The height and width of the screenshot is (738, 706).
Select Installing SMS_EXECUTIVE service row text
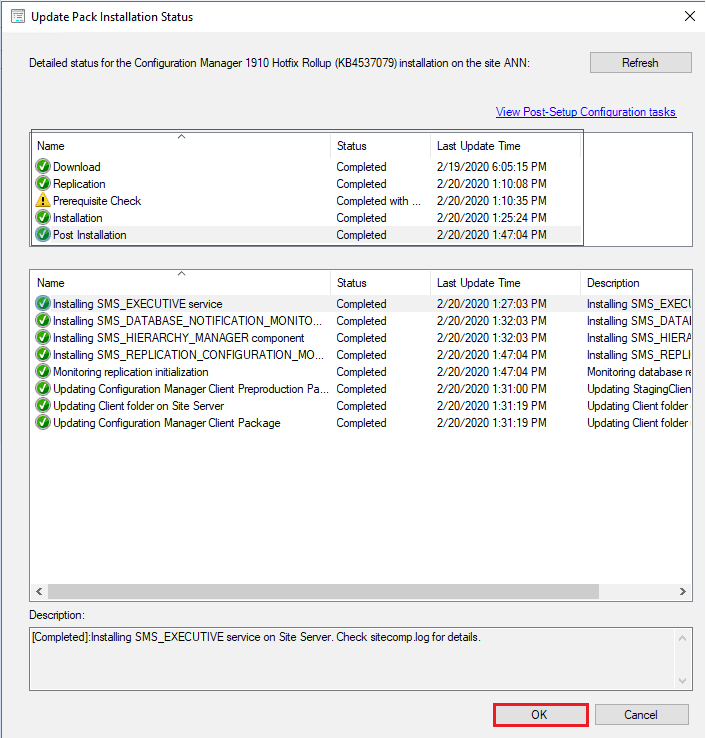(137, 304)
